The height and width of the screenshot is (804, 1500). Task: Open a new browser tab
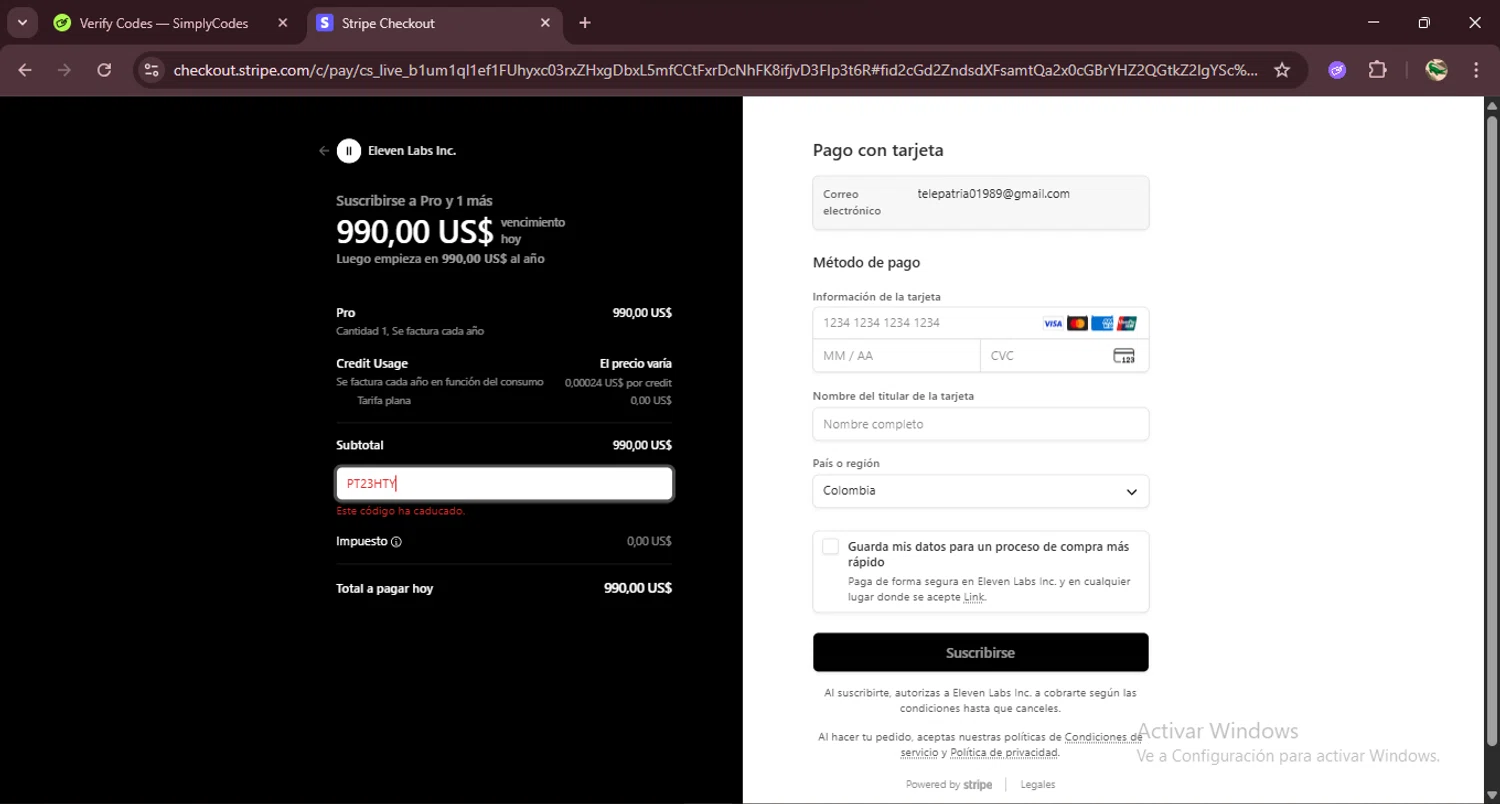coord(585,23)
